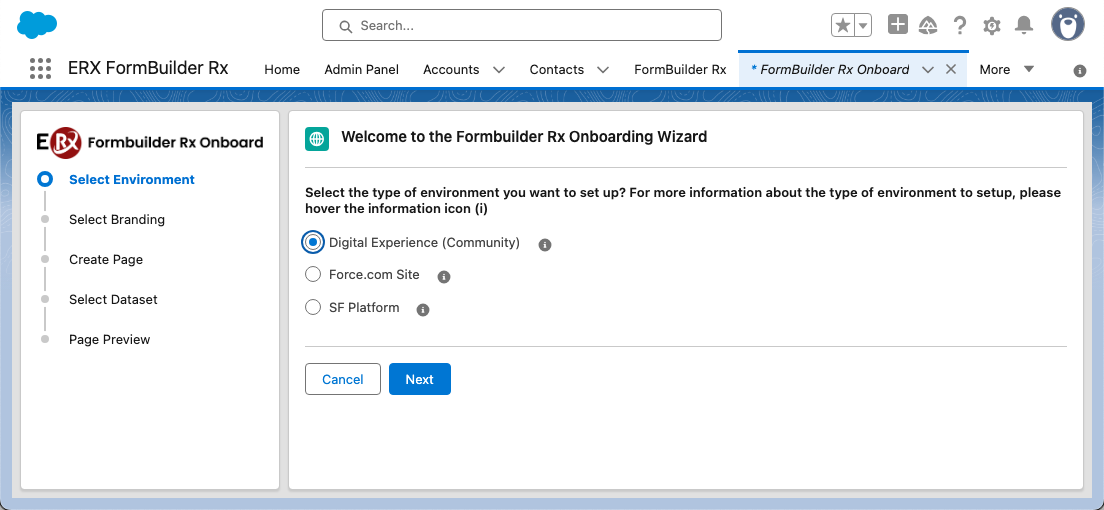The image size is (1104, 510).
Task: Select the SF Platform radio option
Action: 313,308
